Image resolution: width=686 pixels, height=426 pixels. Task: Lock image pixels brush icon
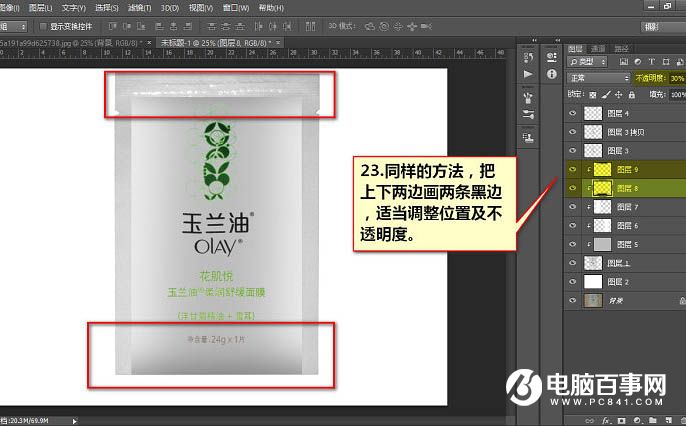tap(606, 94)
